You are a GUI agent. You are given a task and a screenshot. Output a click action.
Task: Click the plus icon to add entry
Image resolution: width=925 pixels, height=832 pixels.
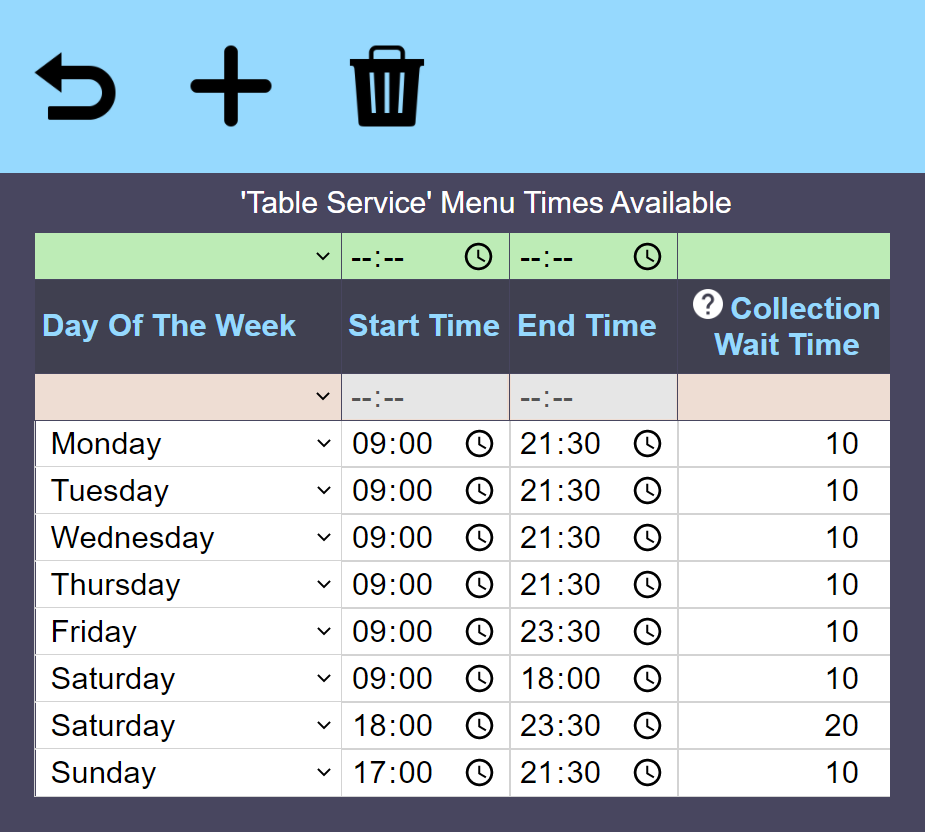click(231, 87)
